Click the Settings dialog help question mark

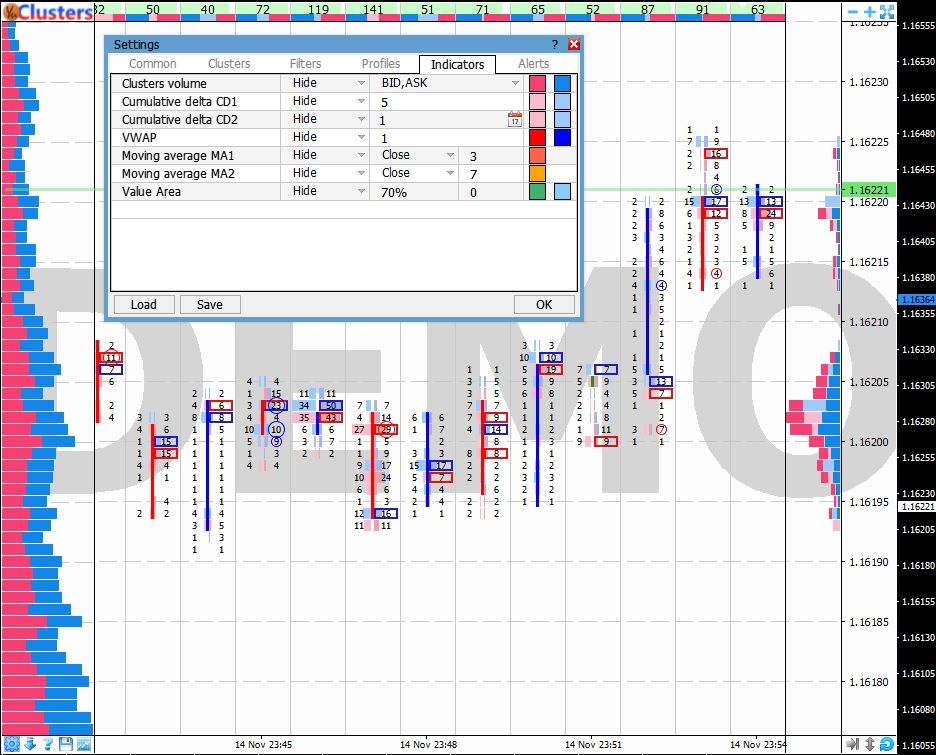555,45
